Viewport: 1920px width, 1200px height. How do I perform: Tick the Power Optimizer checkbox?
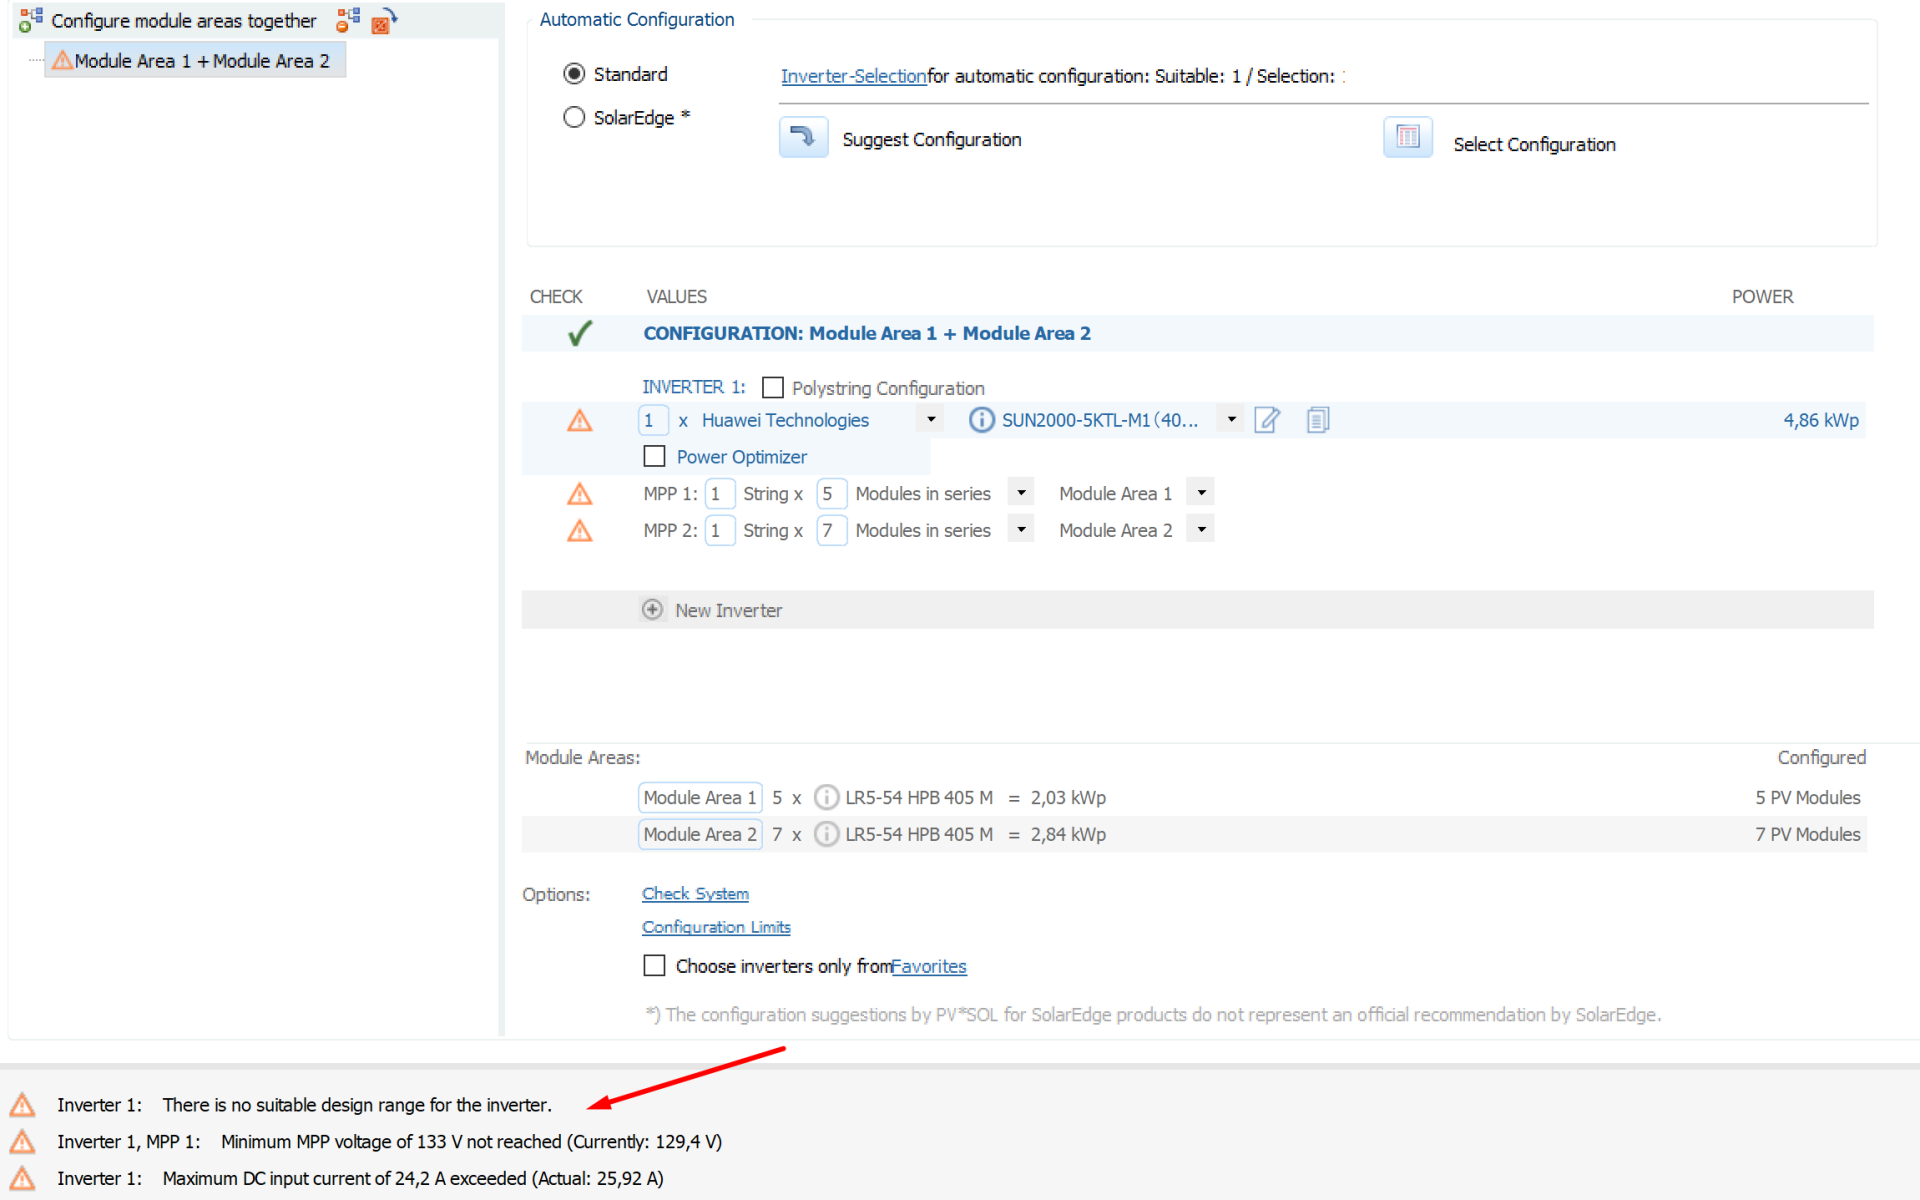654,456
